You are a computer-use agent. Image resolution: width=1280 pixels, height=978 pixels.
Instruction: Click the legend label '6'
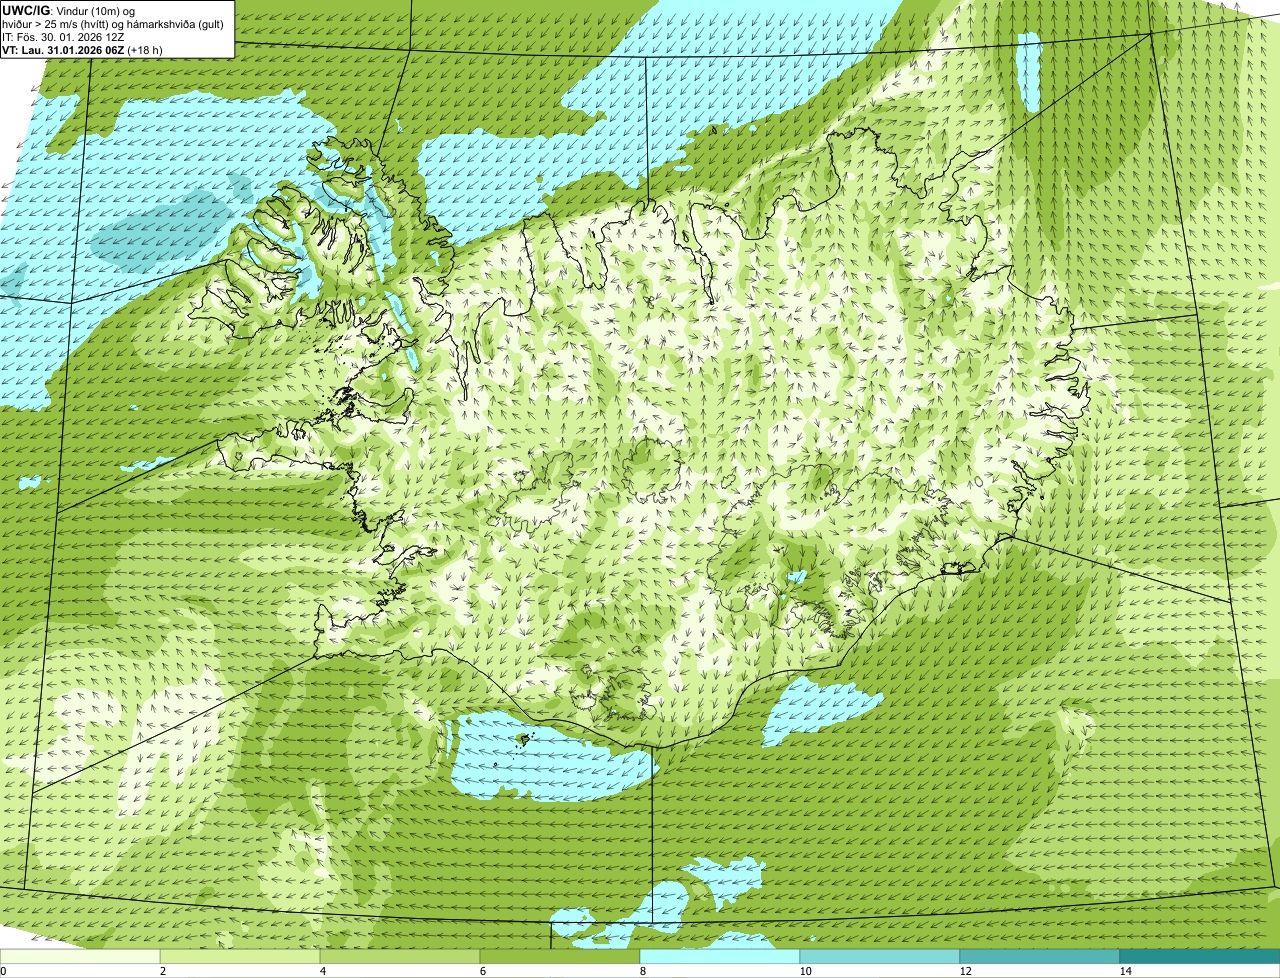pos(482,971)
